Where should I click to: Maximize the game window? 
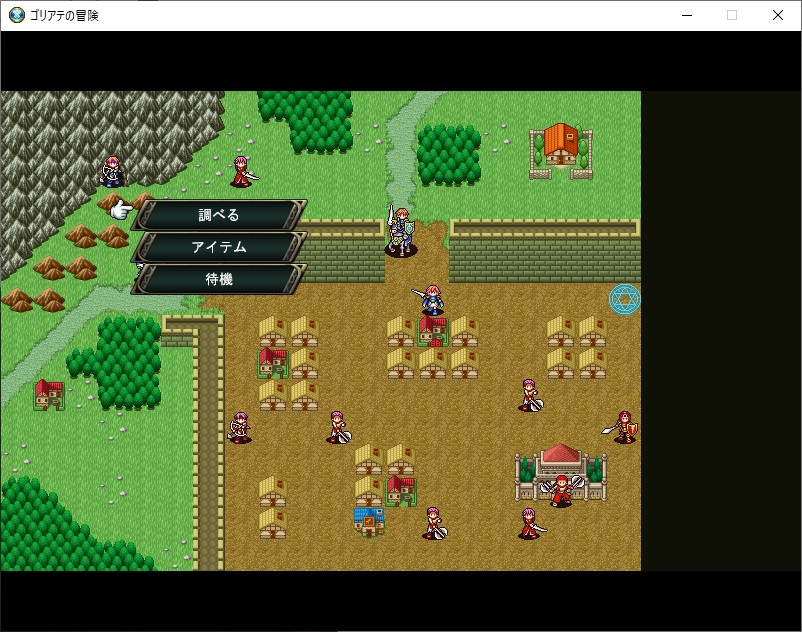coord(732,15)
